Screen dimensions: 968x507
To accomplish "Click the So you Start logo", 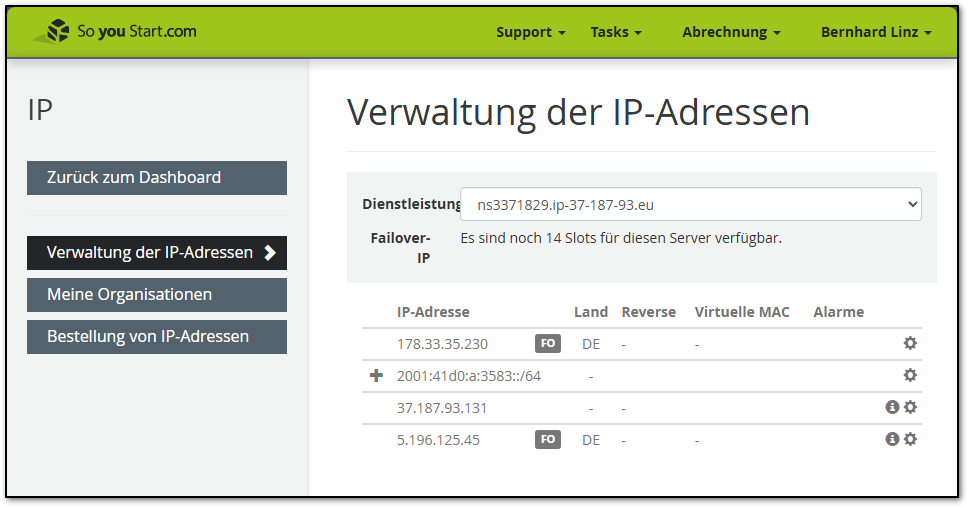I will (x=115, y=31).
